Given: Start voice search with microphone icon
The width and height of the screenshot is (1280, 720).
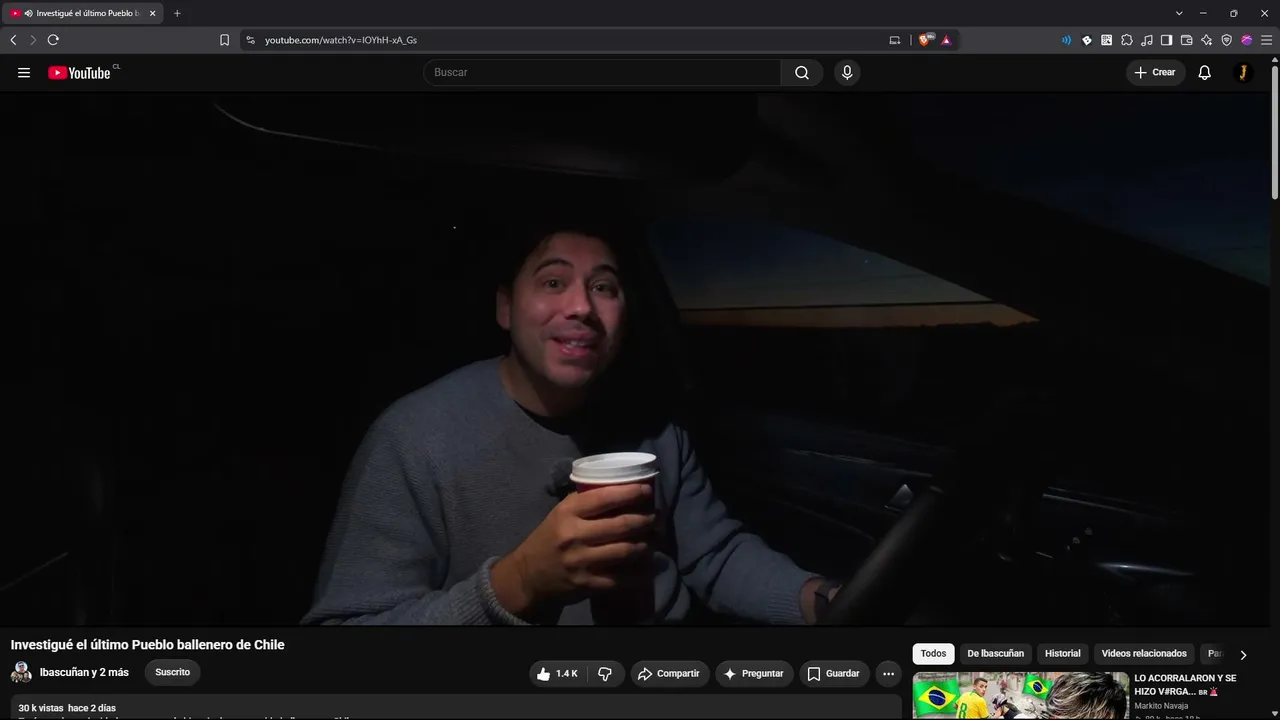Looking at the screenshot, I should pyautogui.click(x=847, y=73).
